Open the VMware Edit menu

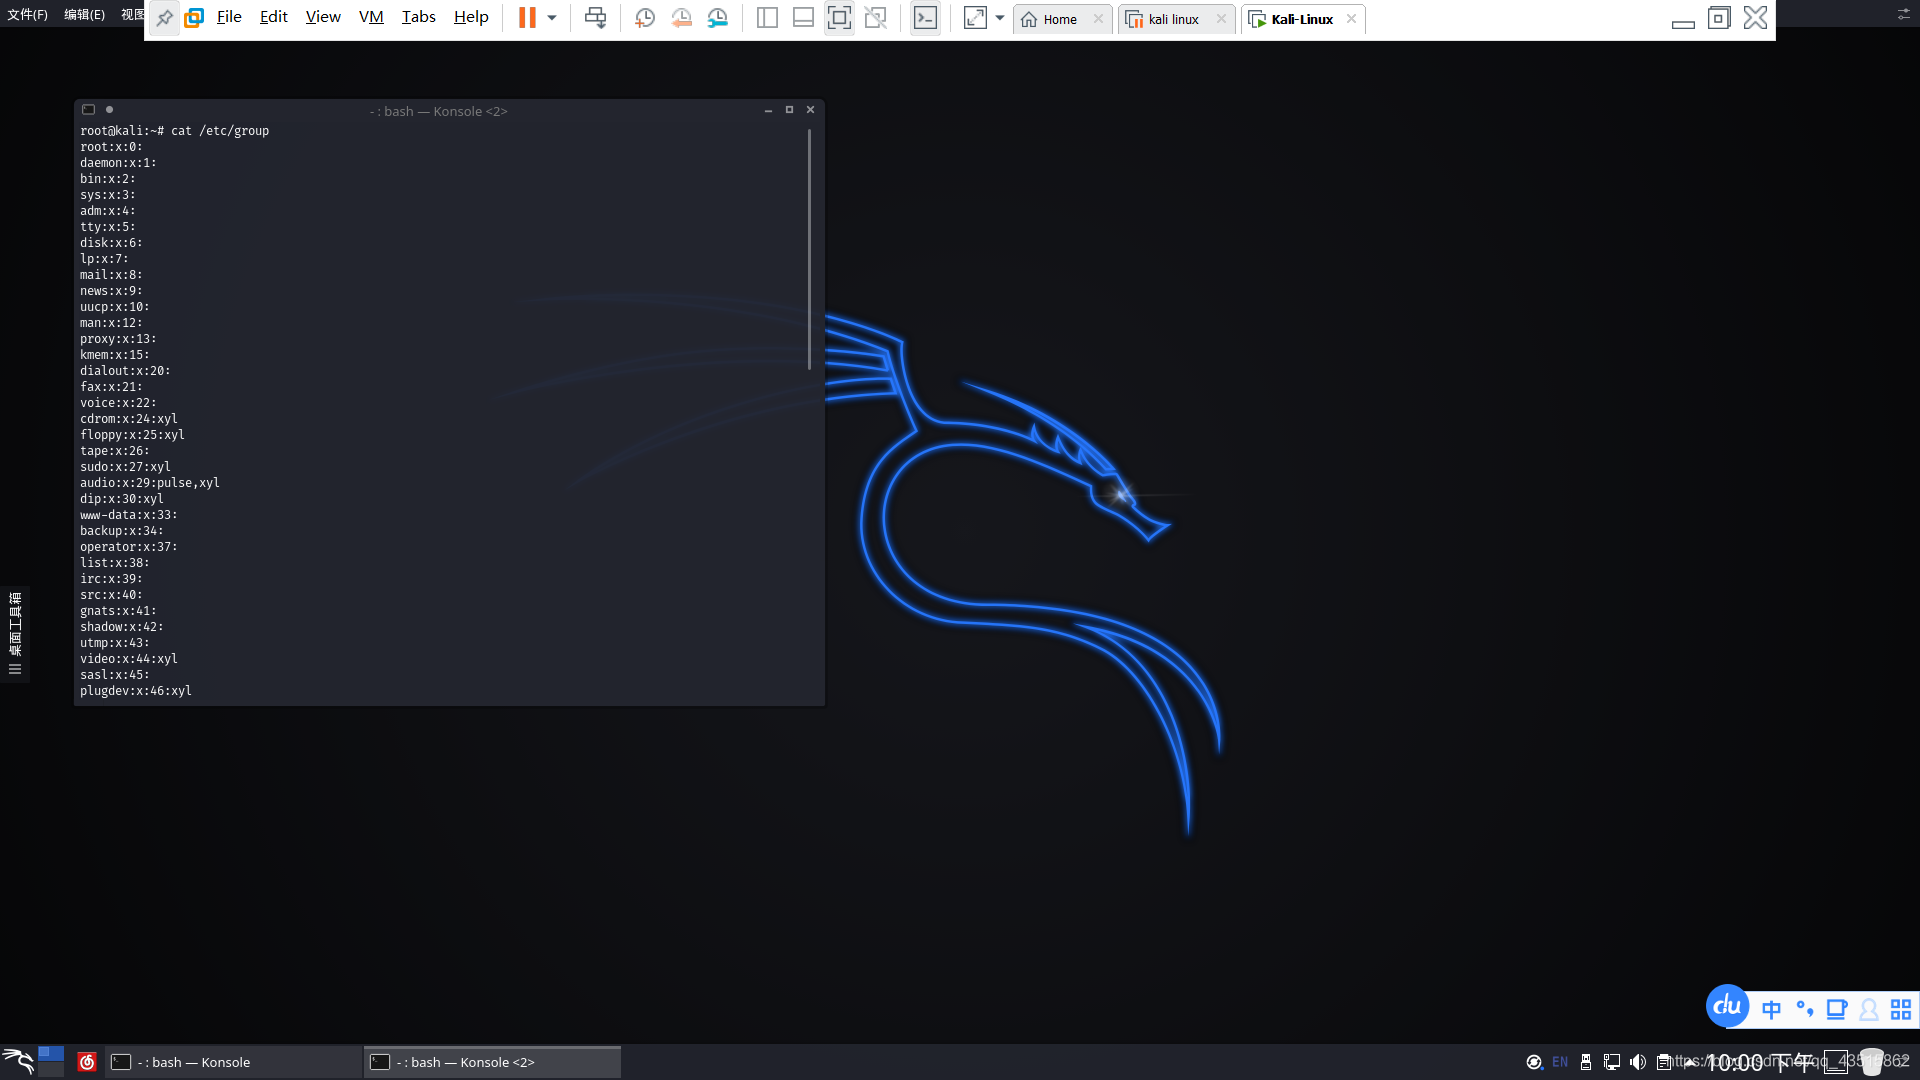click(273, 17)
